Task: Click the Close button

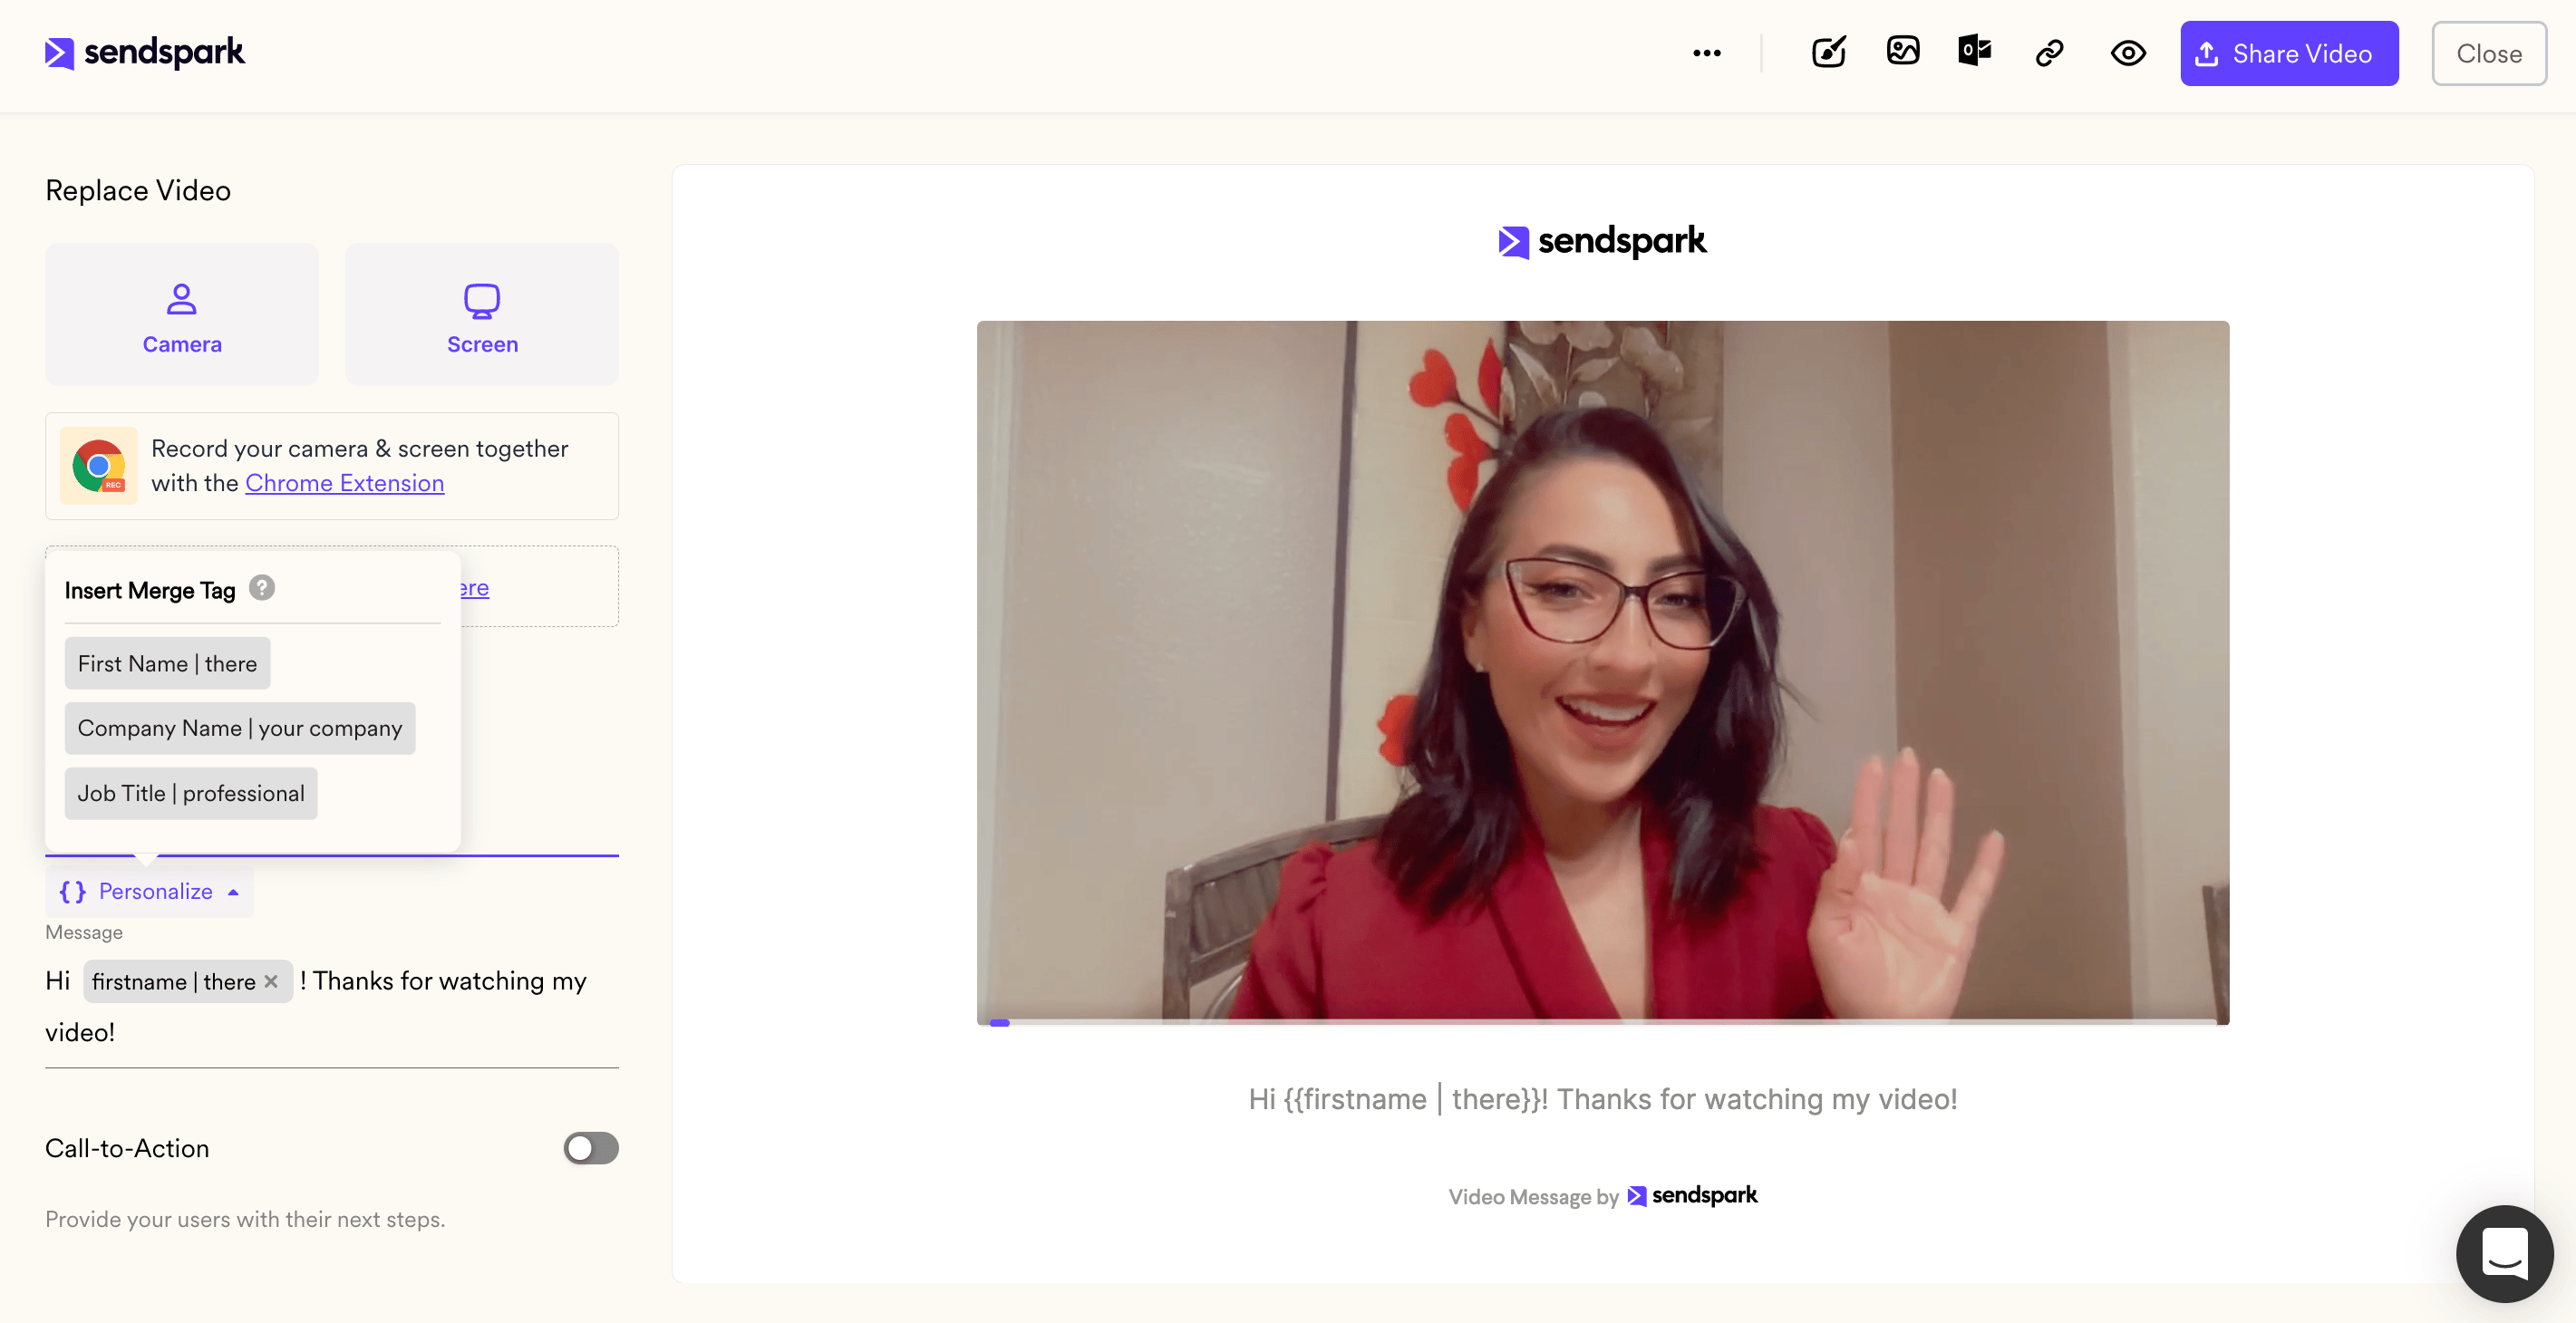Action: pyautogui.click(x=2489, y=53)
